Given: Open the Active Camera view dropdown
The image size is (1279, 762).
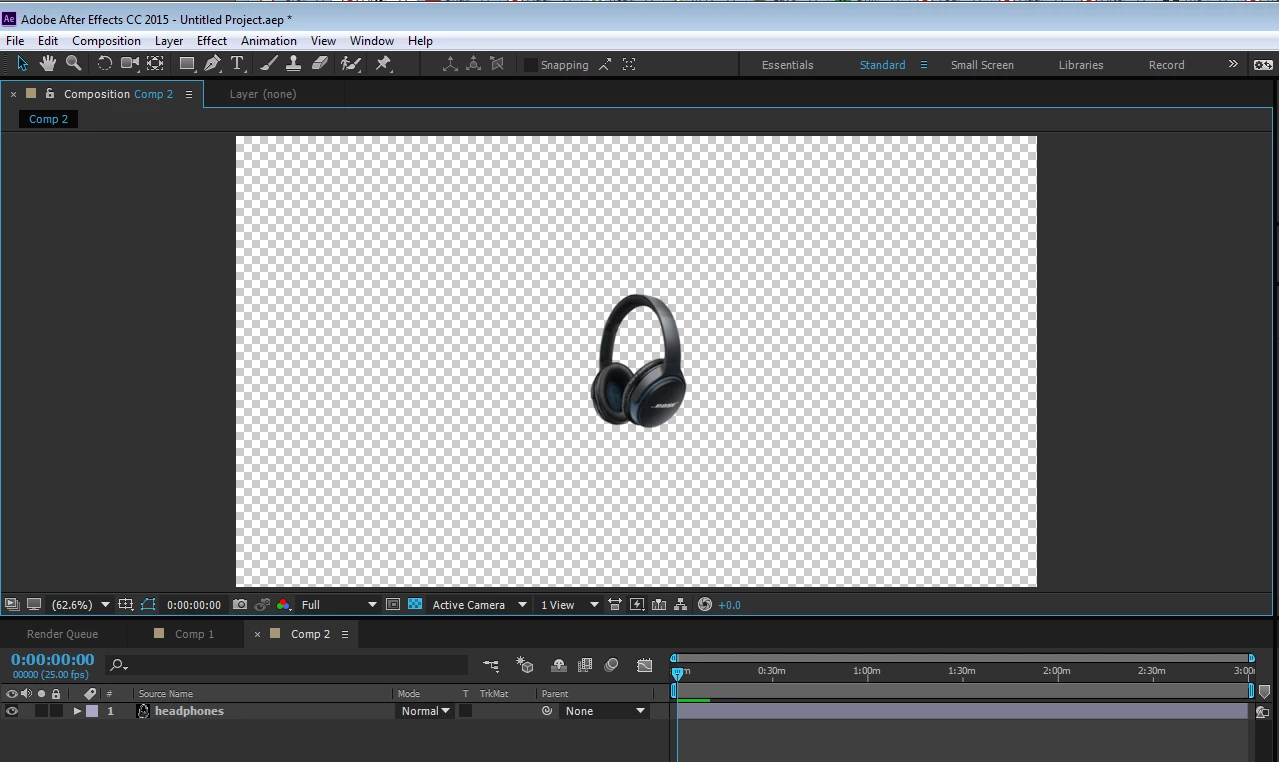Looking at the screenshot, I should (x=479, y=605).
